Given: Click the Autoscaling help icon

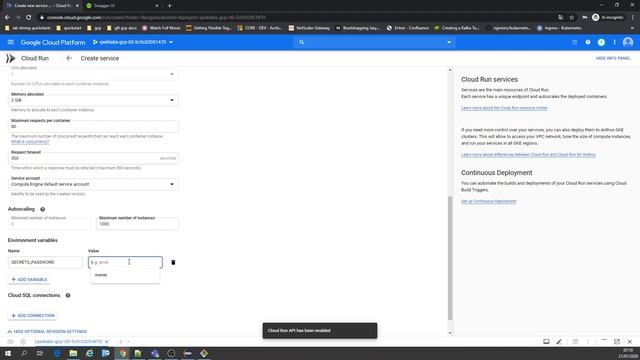Looking at the screenshot, I should coord(42,209).
